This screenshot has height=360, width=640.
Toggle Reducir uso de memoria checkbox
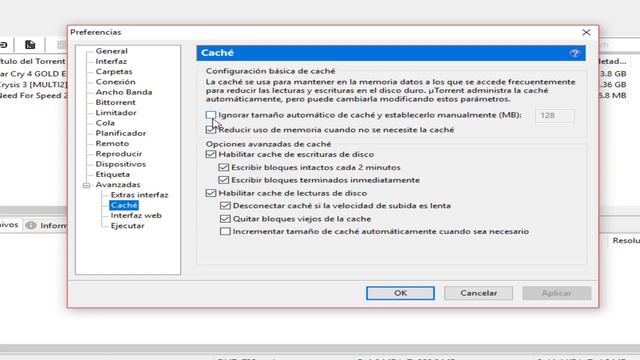pyautogui.click(x=211, y=130)
